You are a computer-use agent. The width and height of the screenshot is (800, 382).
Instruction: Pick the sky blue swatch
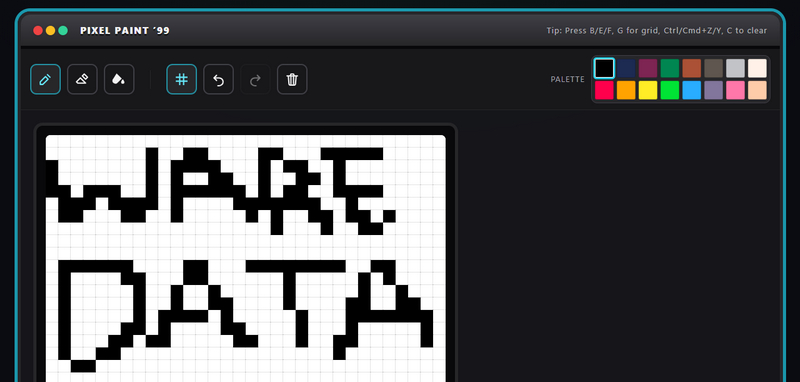point(692,90)
